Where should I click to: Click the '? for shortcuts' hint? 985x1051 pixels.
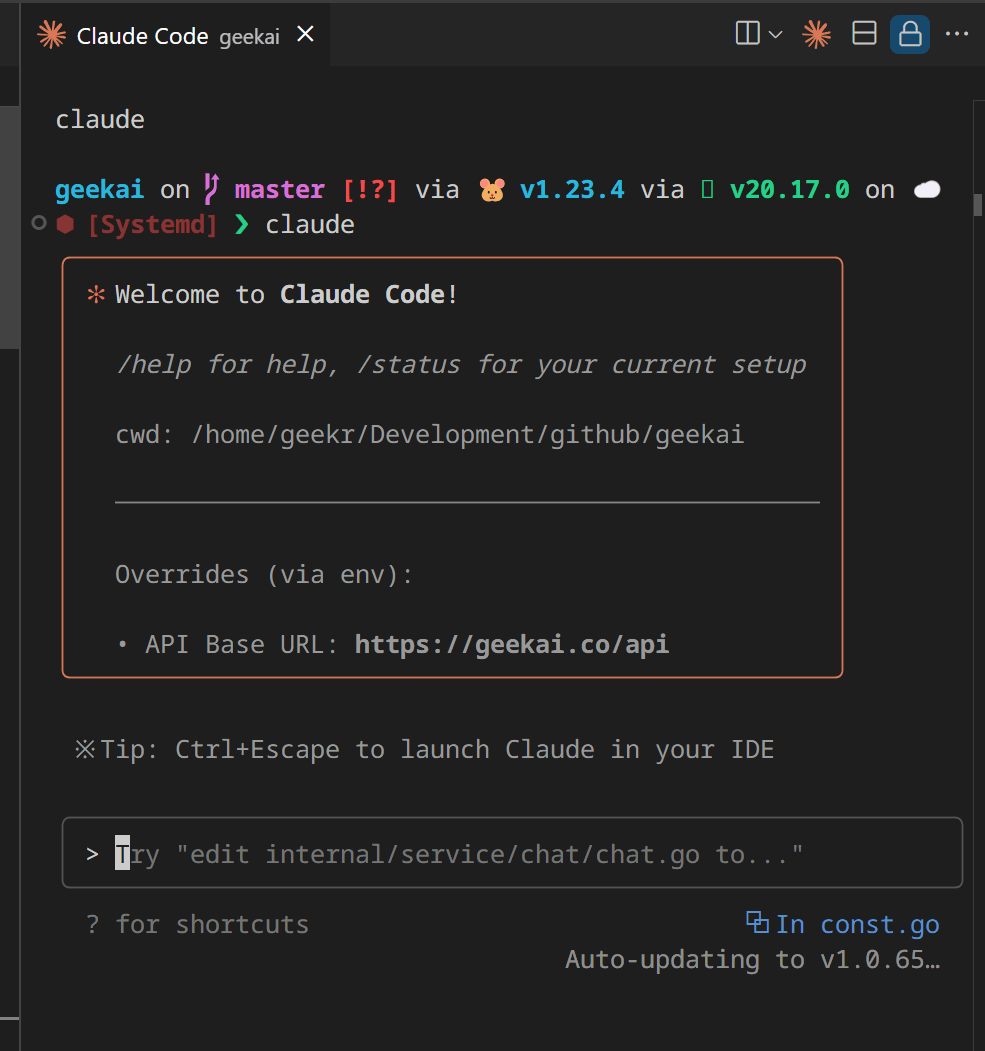(x=198, y=924)
